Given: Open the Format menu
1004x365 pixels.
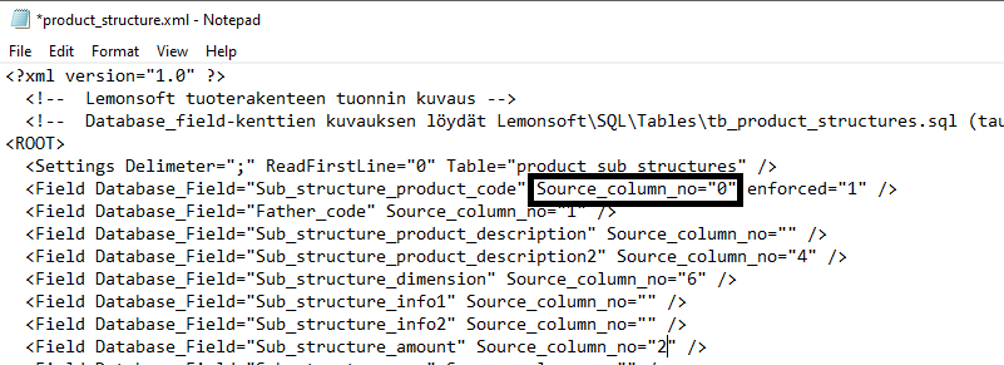Looking at the screenshot, I should (x=115, y=51).
